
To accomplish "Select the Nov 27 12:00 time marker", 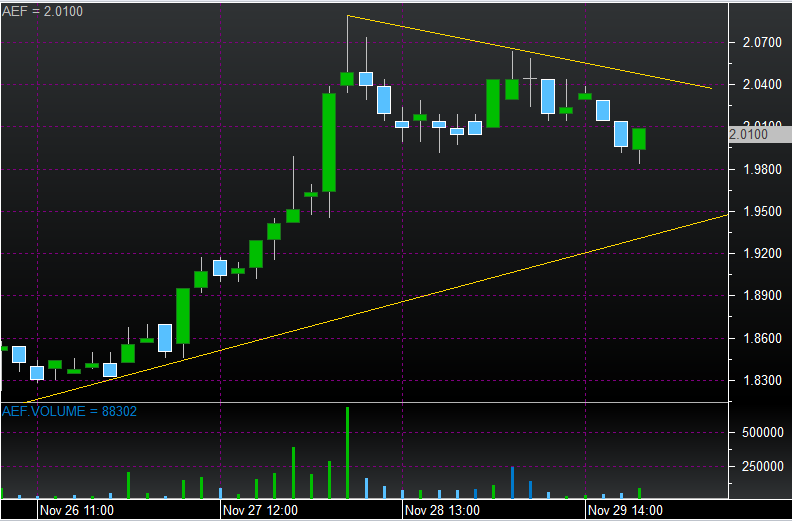I will [x=259, y=510].
